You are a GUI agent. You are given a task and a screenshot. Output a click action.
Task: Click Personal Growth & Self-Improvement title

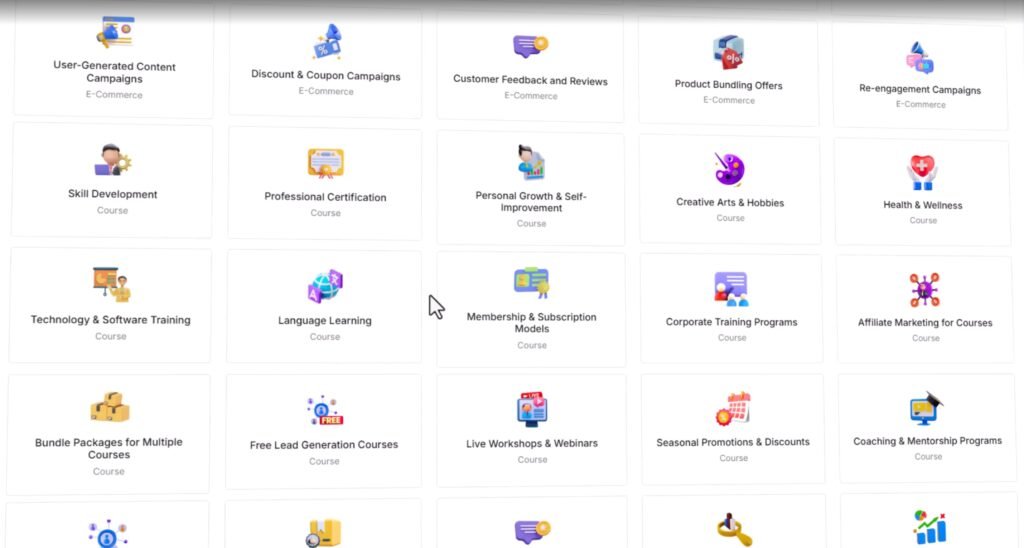531,202
